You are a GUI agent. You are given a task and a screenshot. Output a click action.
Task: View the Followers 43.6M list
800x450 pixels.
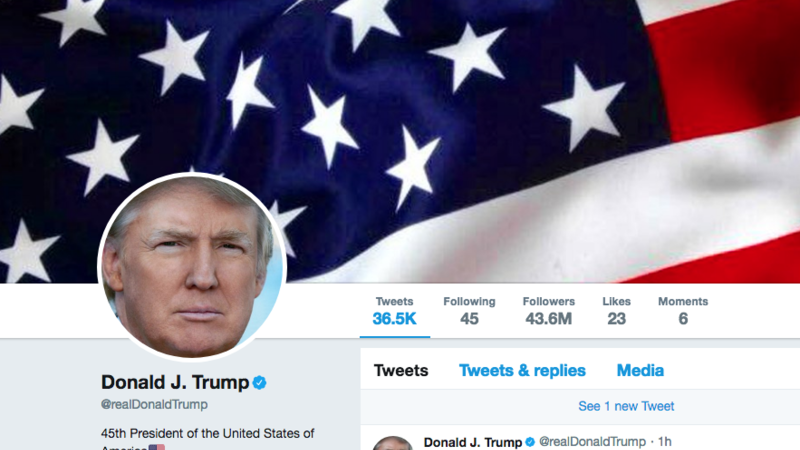click(x=548, y=311)
